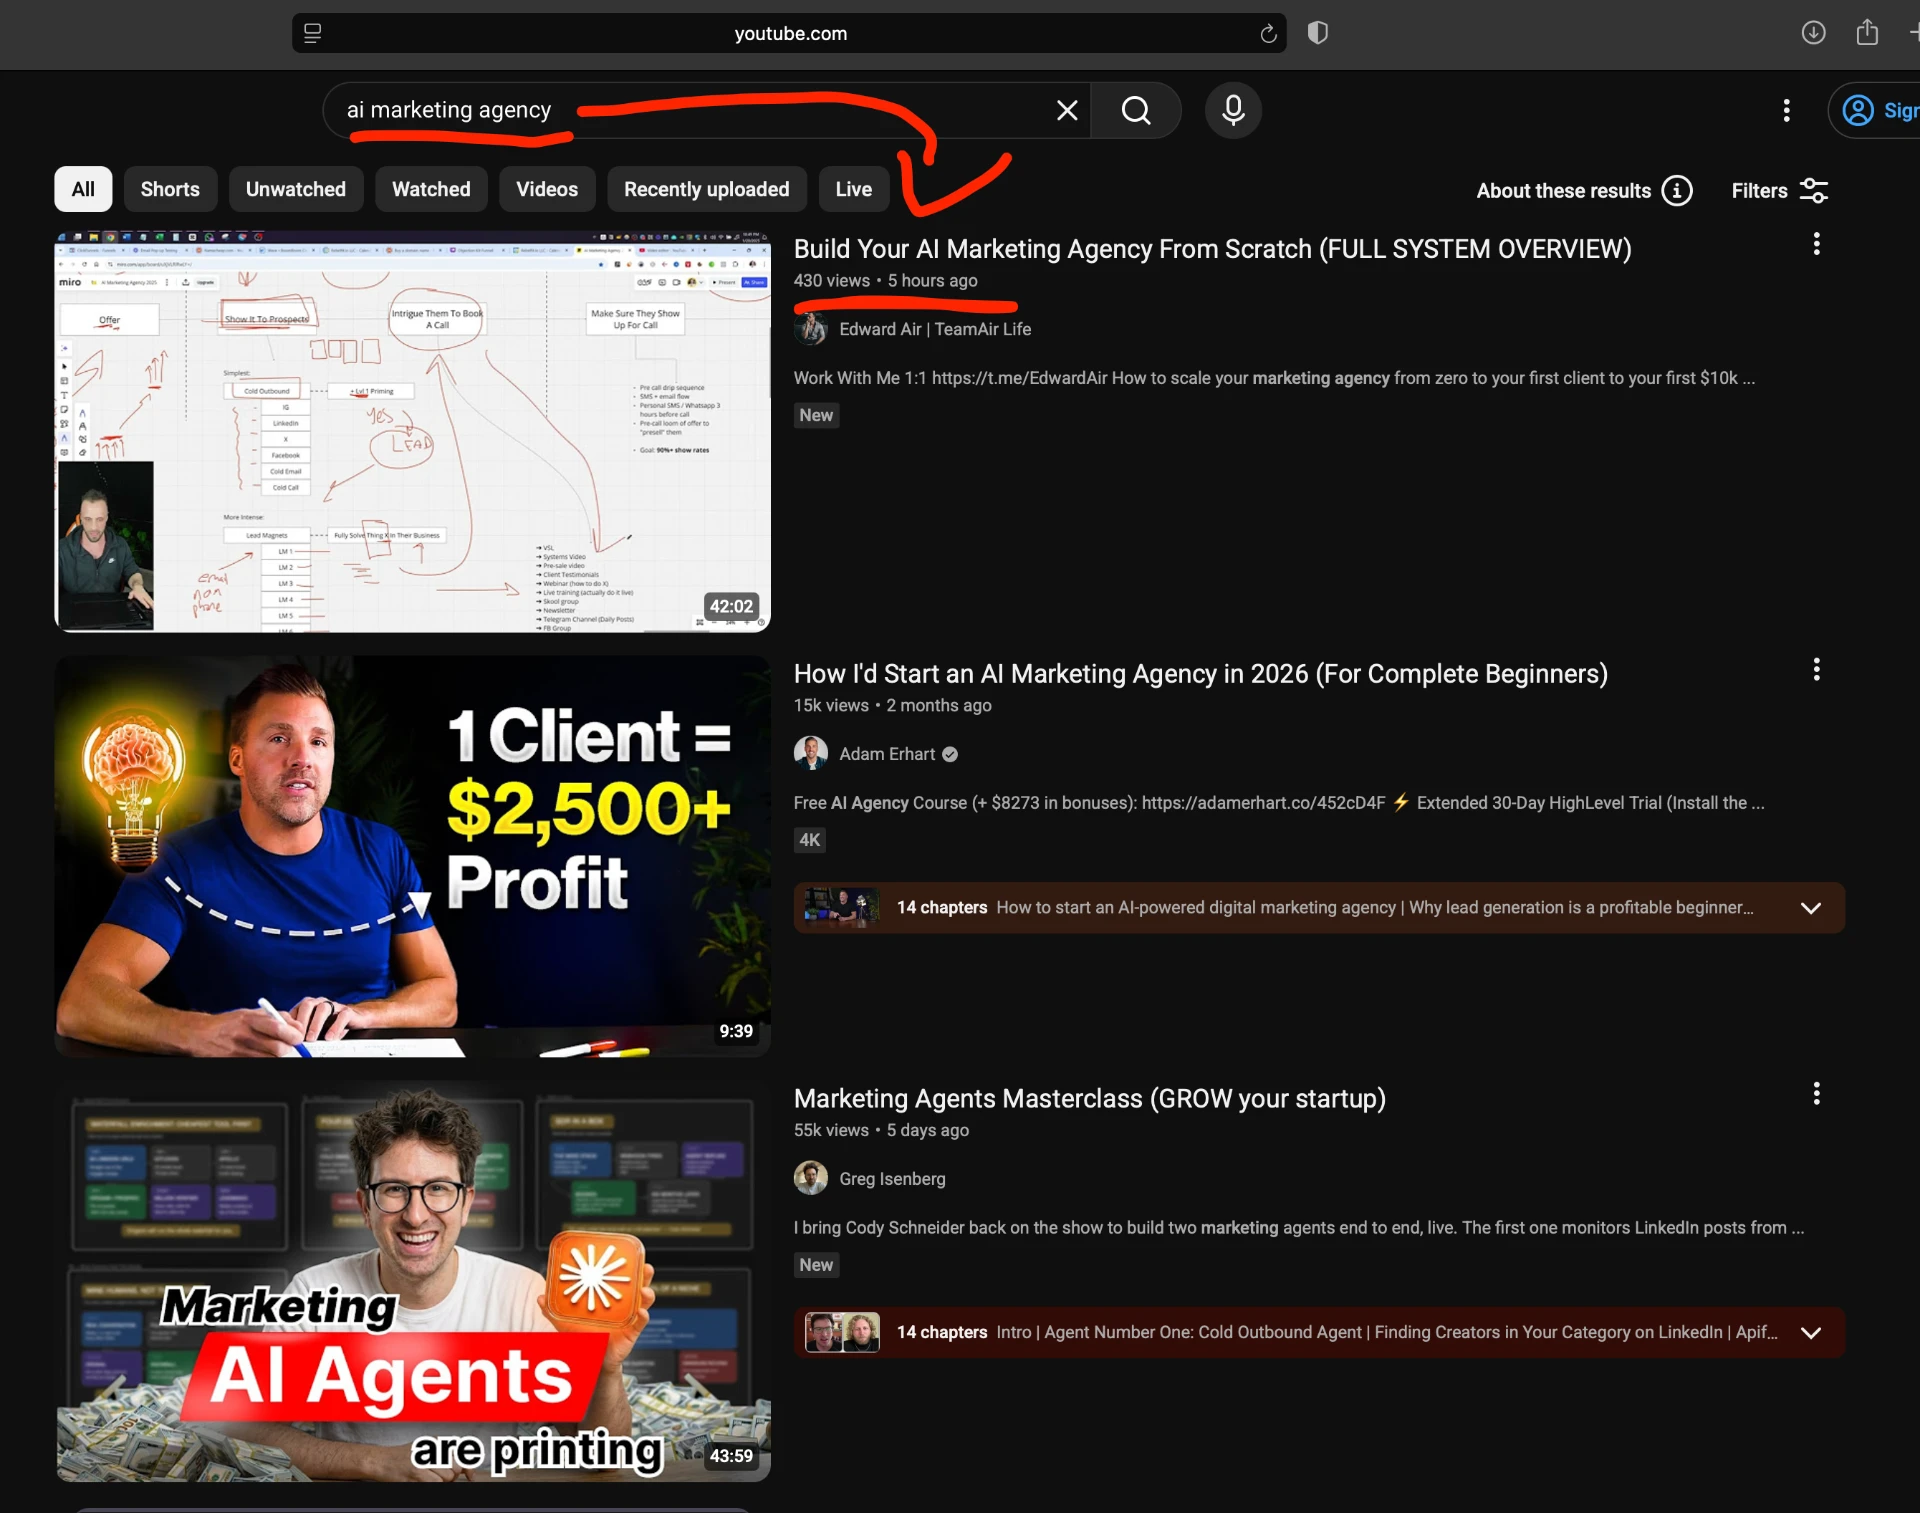Open the Filters sliders icon
The height and width of the screenshot is (1513, 1920).
(1813, 191)
